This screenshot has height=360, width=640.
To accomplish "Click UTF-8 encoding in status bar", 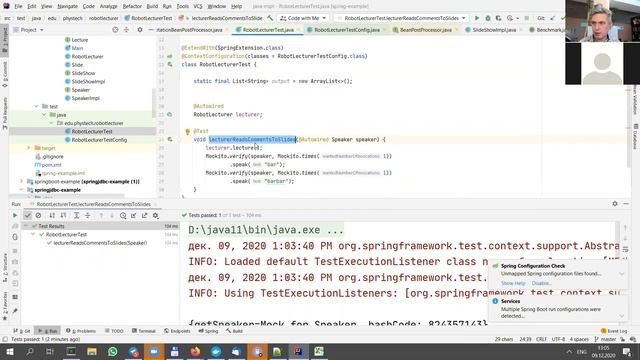I will [x=558, y=339].
